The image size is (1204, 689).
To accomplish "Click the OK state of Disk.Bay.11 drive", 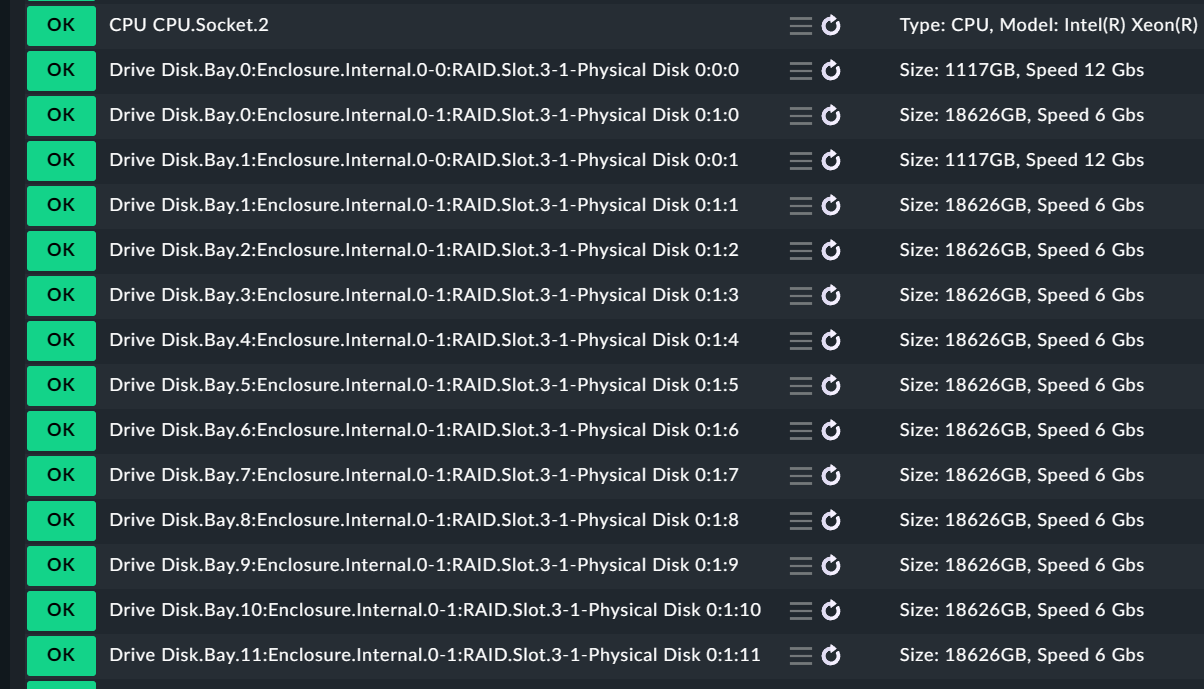I will click(x=61, y=655).
